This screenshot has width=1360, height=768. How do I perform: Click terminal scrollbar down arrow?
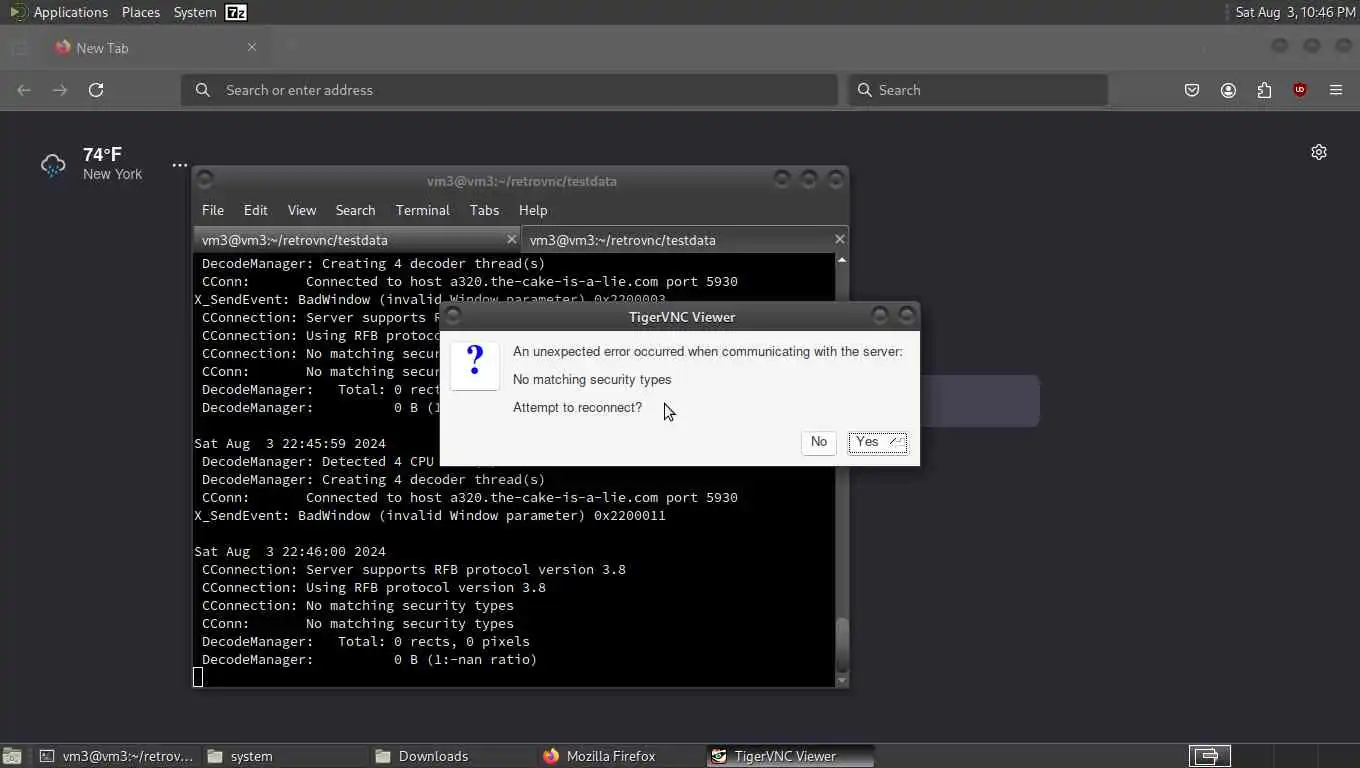842,680
